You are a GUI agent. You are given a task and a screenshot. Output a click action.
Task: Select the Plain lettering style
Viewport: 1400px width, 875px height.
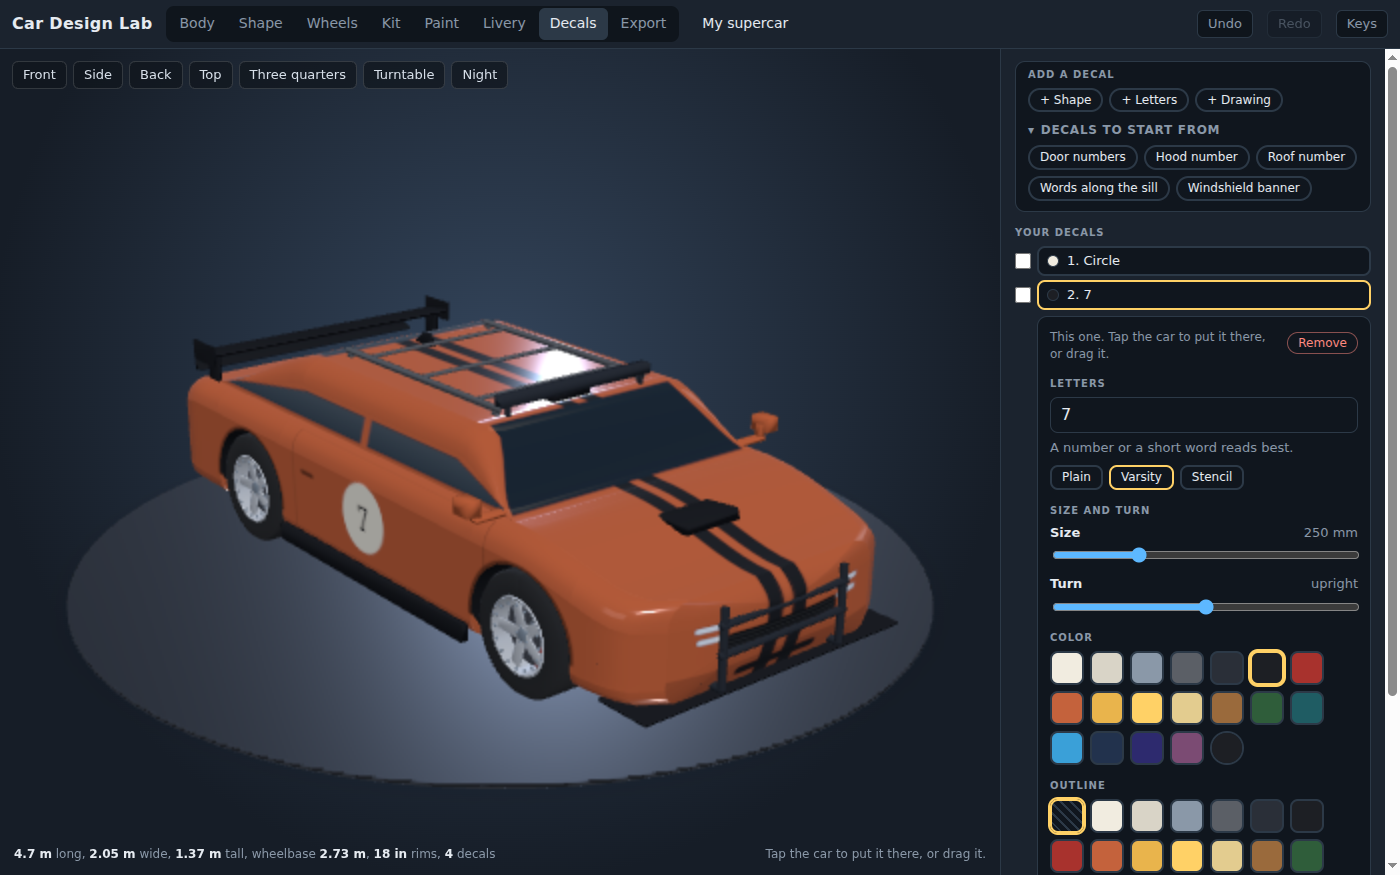(1076, 477)
